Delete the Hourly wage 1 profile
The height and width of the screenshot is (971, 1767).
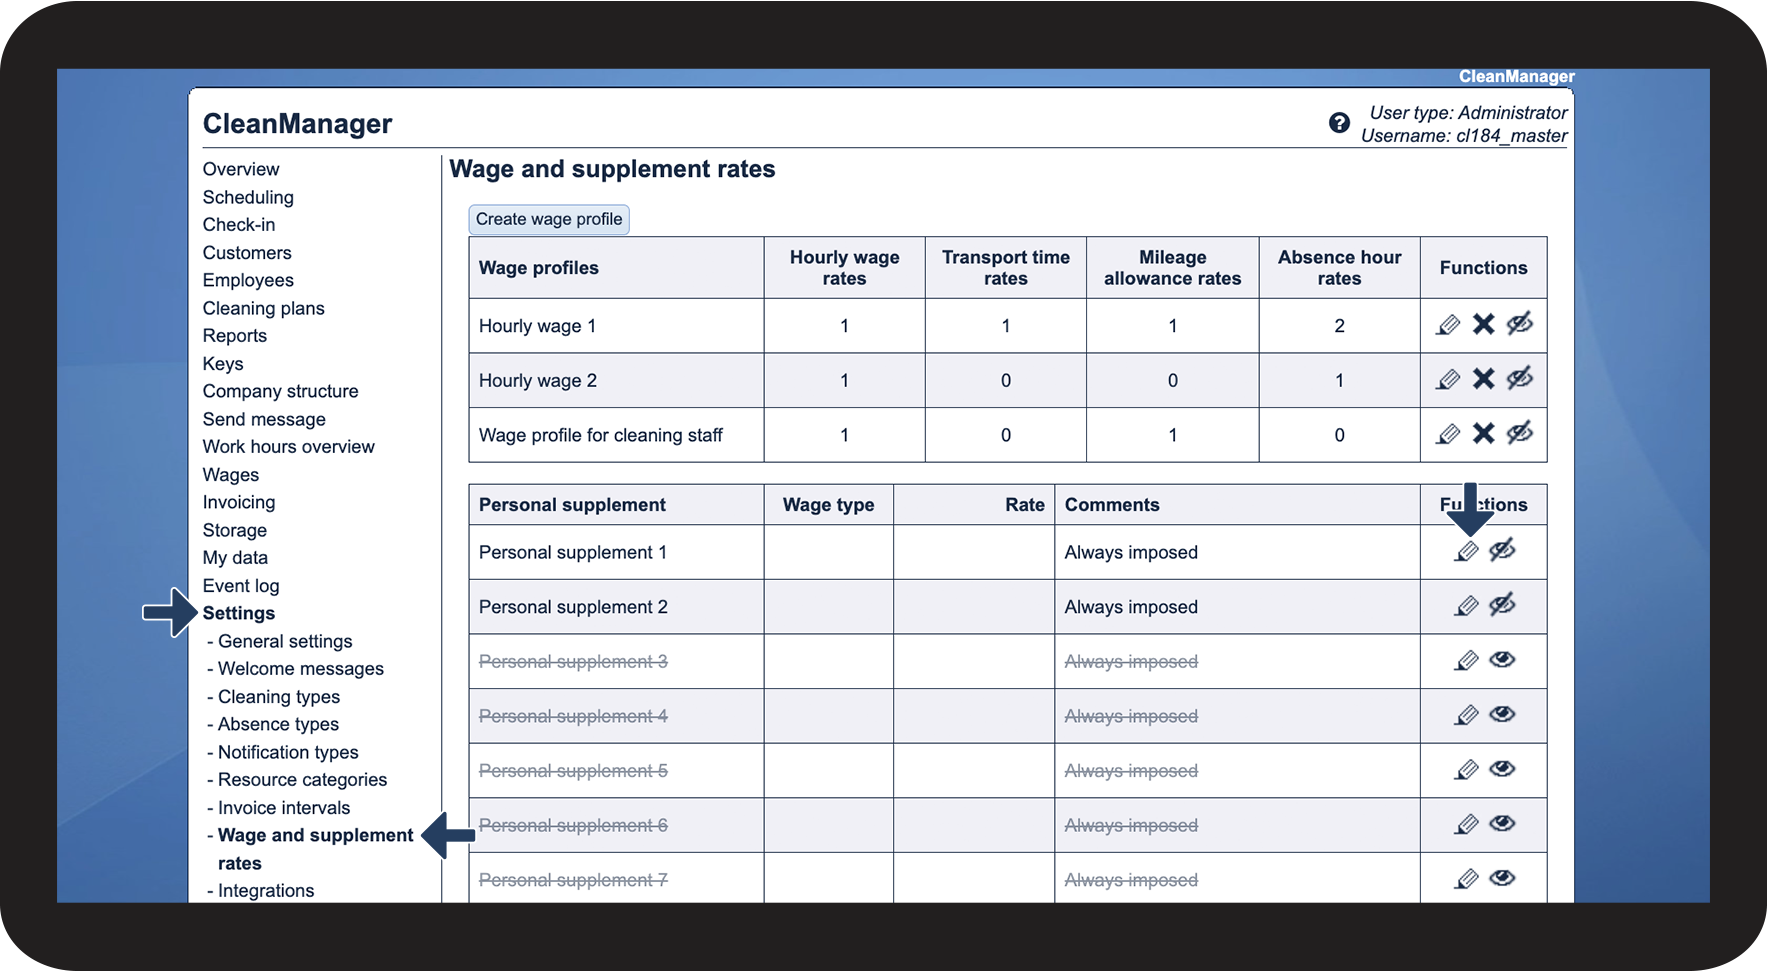[x=1484, y=325]
